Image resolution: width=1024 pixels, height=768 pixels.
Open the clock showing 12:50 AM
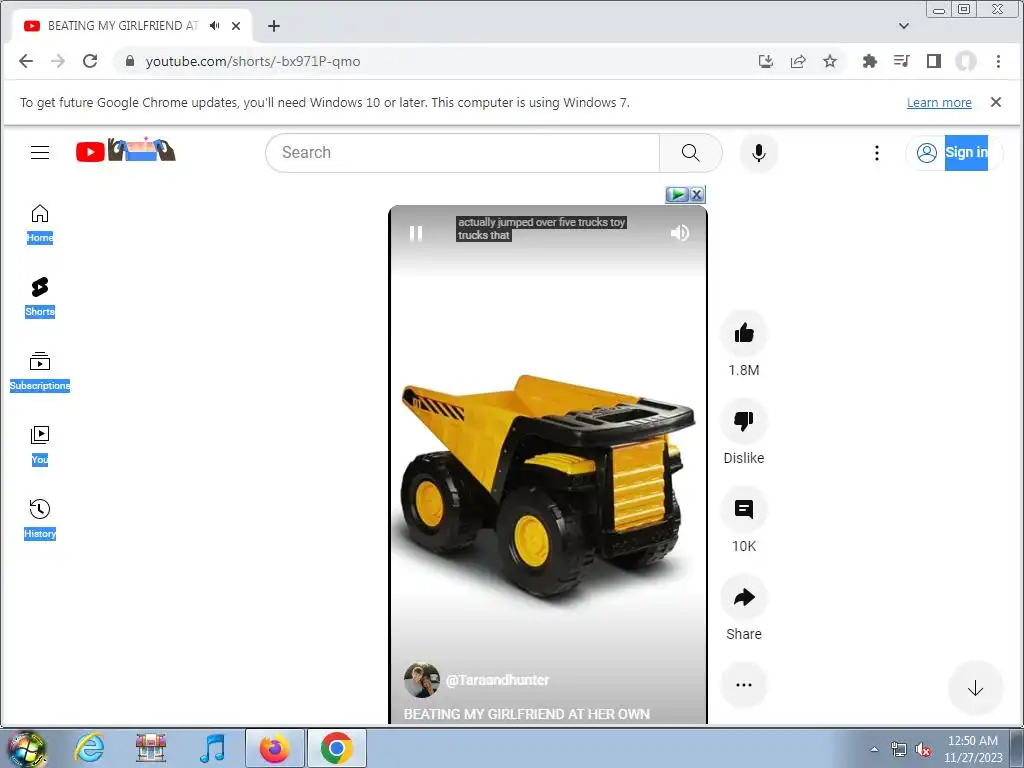[x=973, y=749]
